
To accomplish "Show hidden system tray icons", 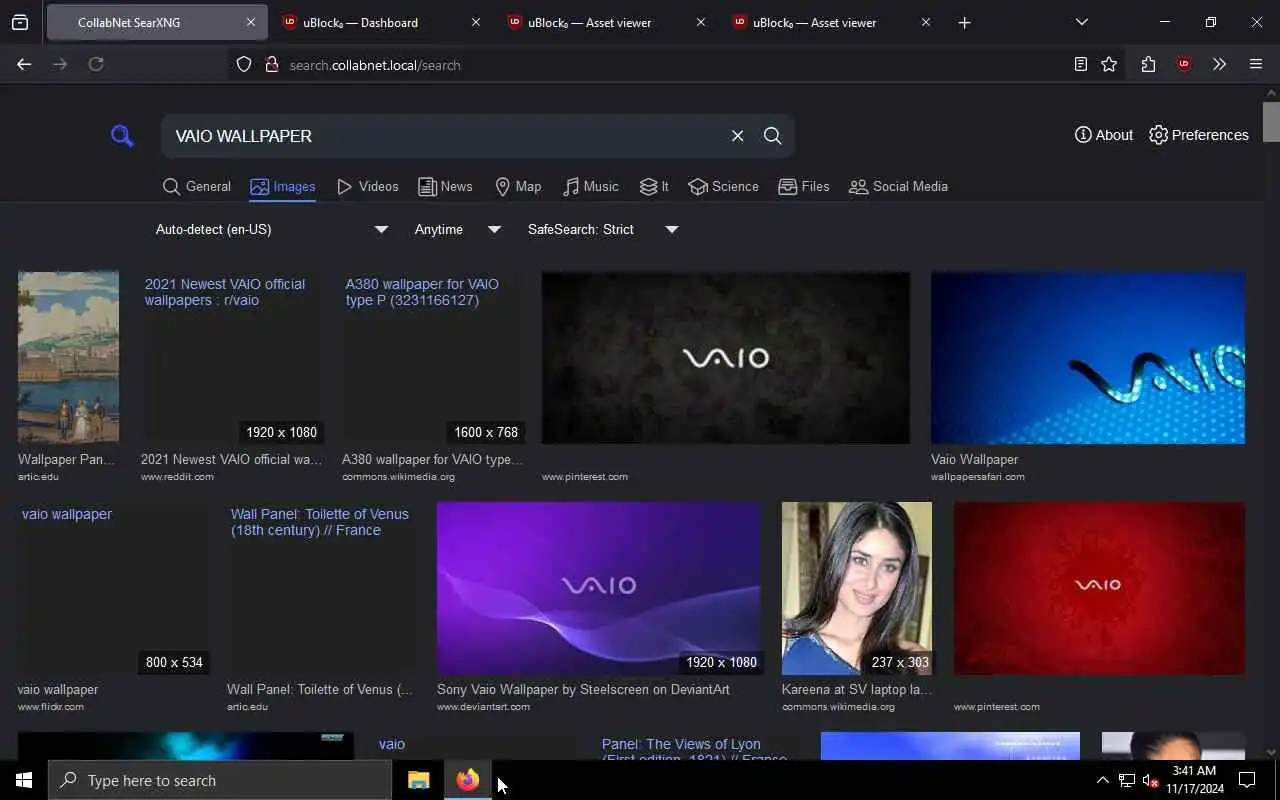I will (1102, 780).
